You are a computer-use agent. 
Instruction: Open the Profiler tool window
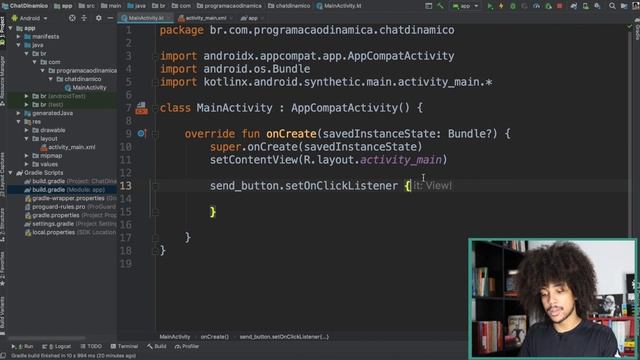187,347
